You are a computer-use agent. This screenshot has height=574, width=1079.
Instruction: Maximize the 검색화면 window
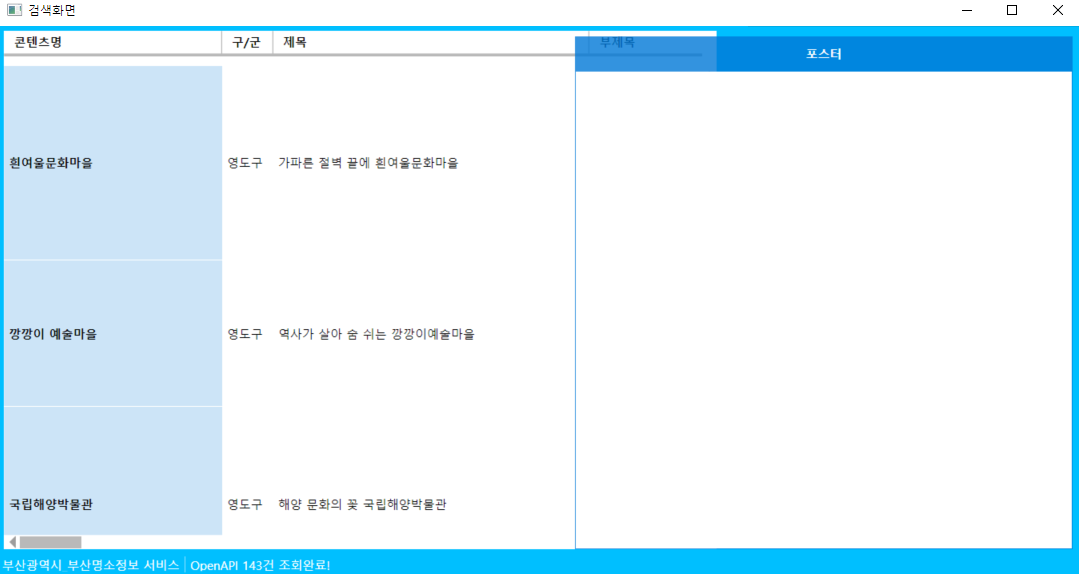[x=1012, y=10]
